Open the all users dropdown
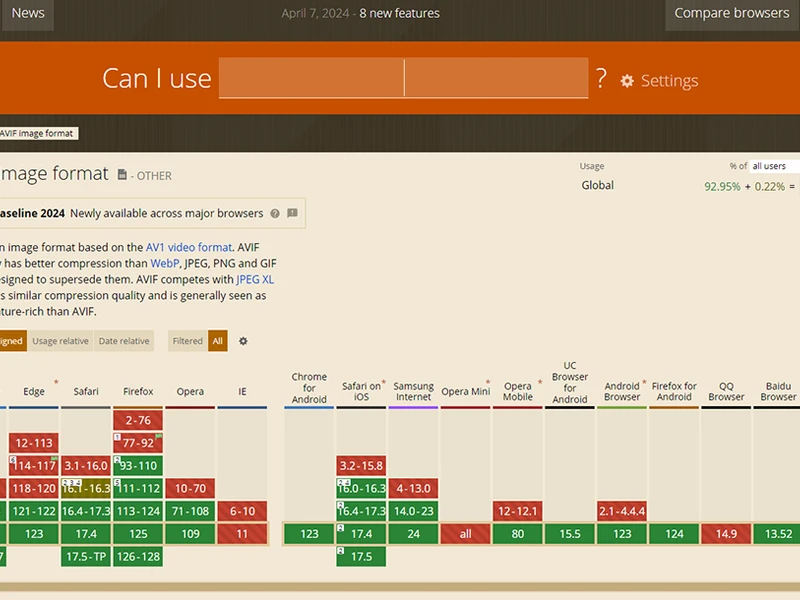Screen dimensions: 800x600 click(774, 166)
